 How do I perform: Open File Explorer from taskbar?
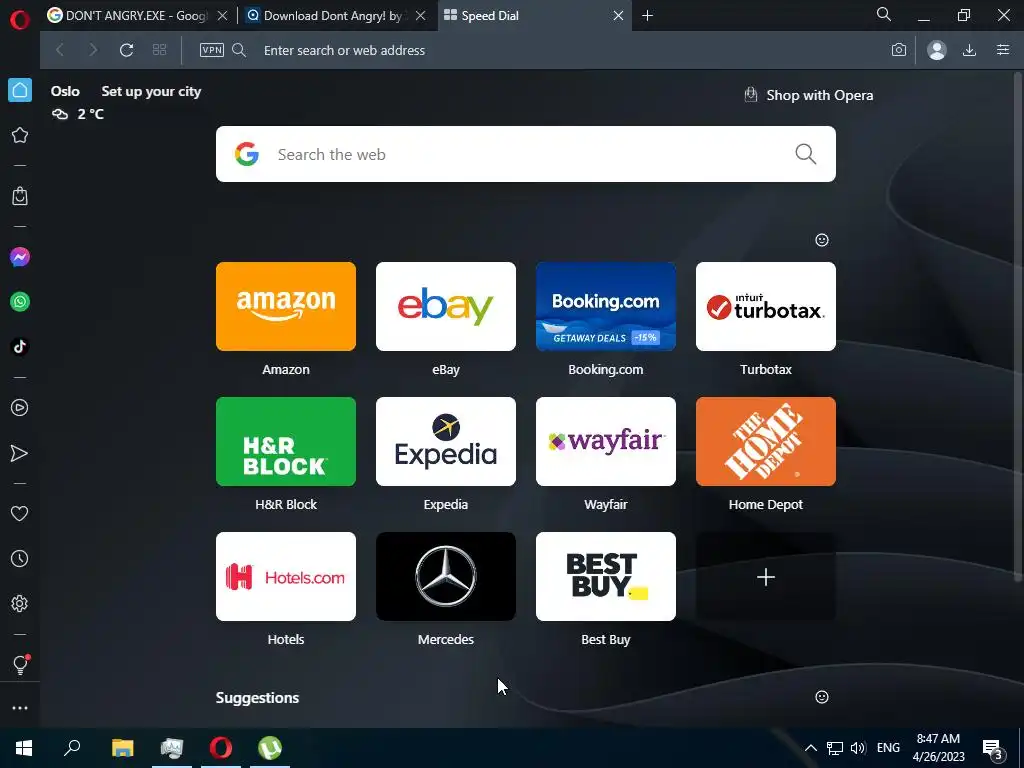pos(122,748)
